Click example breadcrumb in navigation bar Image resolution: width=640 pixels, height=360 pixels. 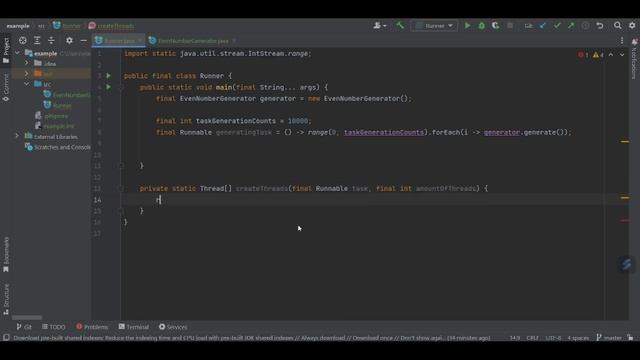[18, 26]
